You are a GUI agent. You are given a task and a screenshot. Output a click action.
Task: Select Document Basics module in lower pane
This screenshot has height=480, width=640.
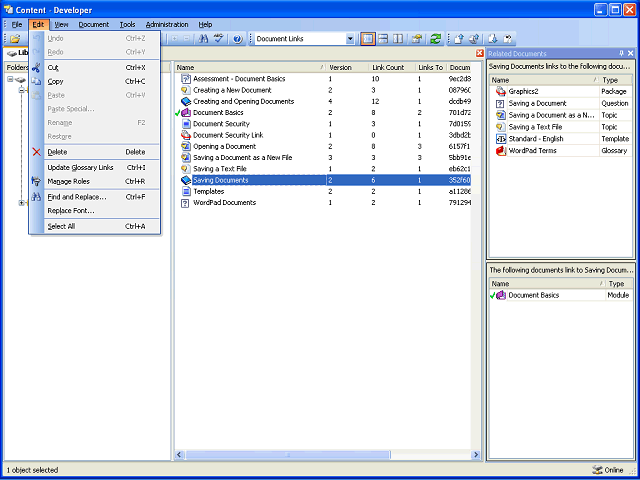561,295
